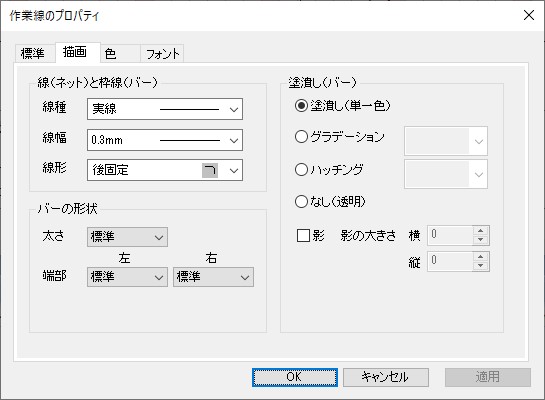
Task: Click the 横 shadow size field
Action: point(450,235)
